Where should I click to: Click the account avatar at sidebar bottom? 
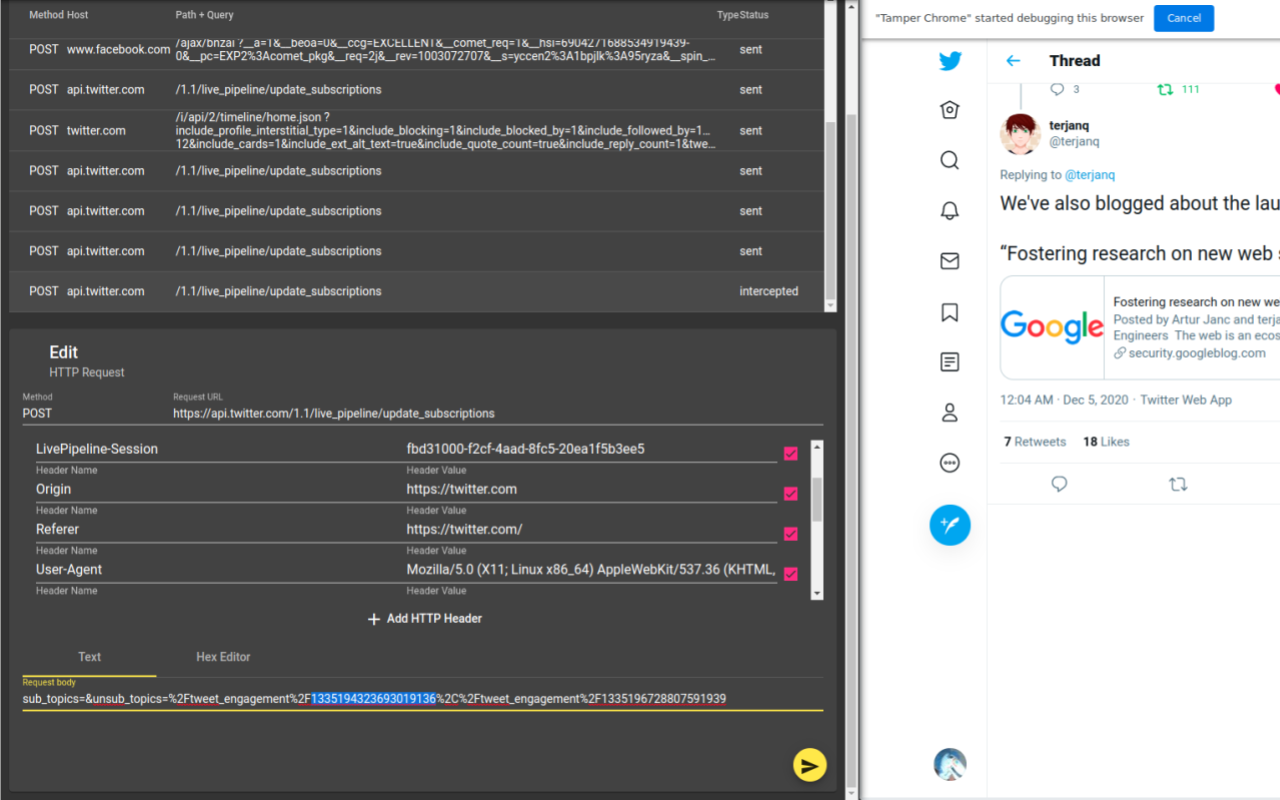coord(950,764)
